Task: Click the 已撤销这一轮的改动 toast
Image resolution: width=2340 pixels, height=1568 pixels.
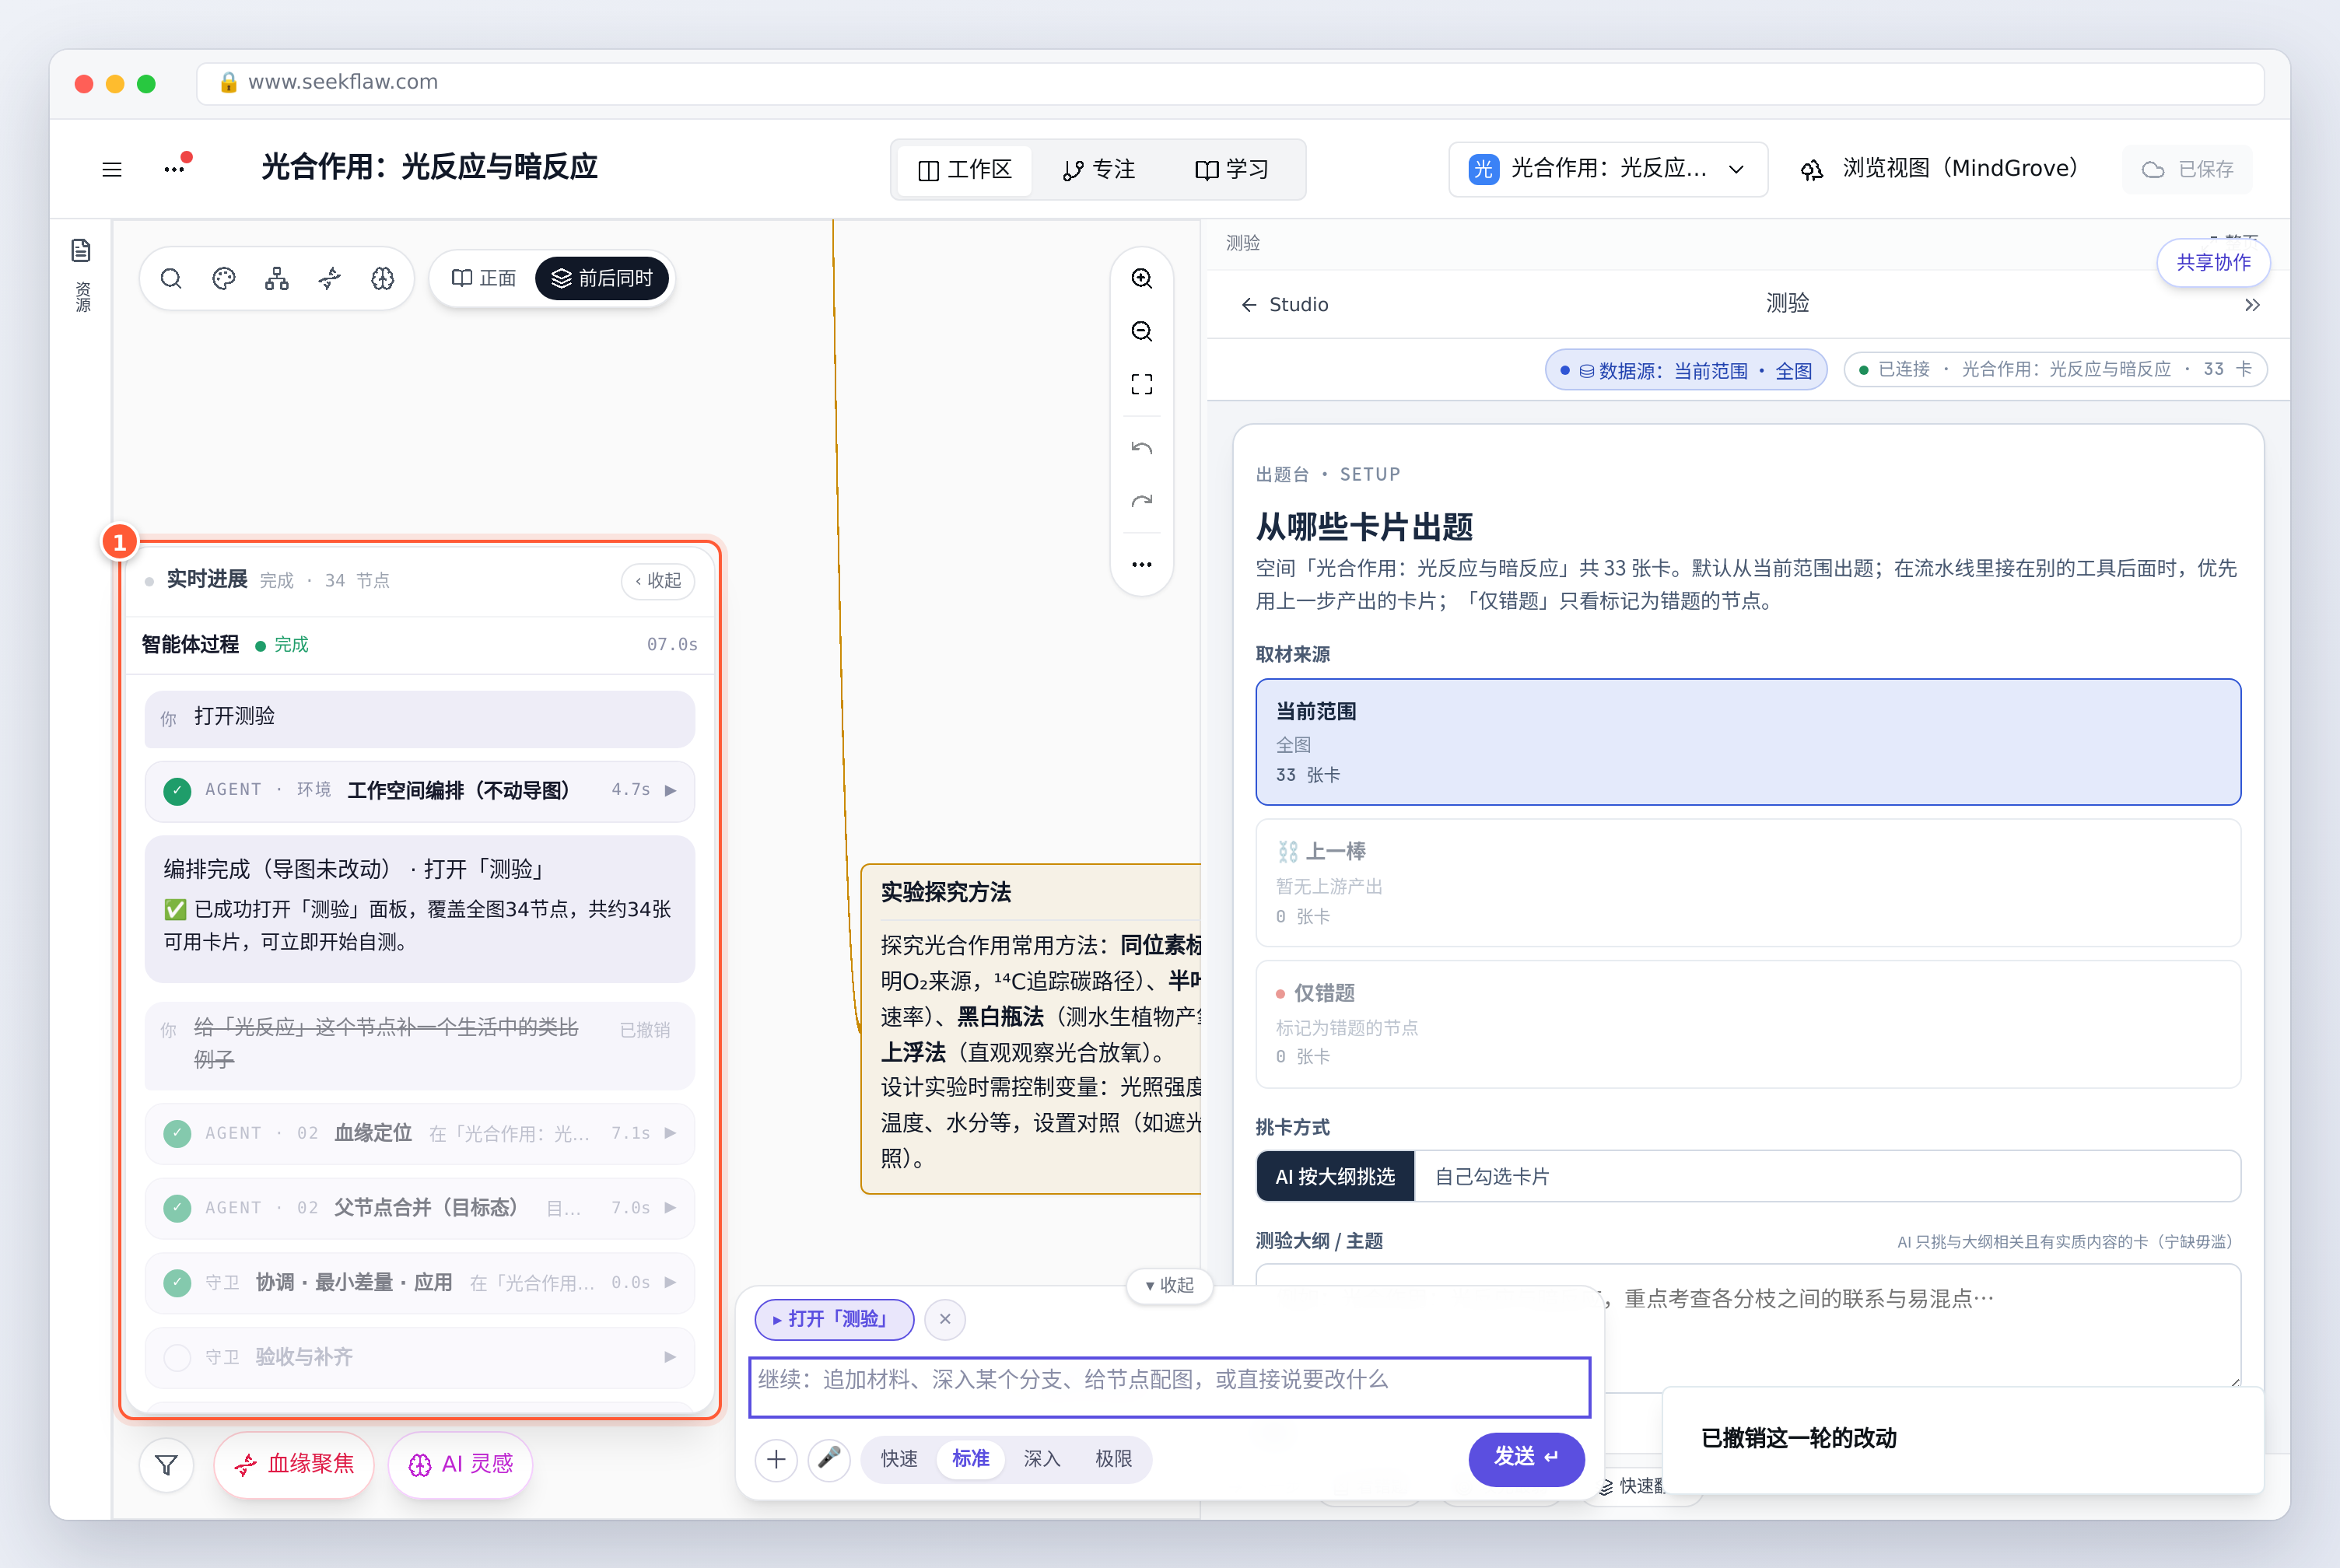Action: [1962, 1438]
